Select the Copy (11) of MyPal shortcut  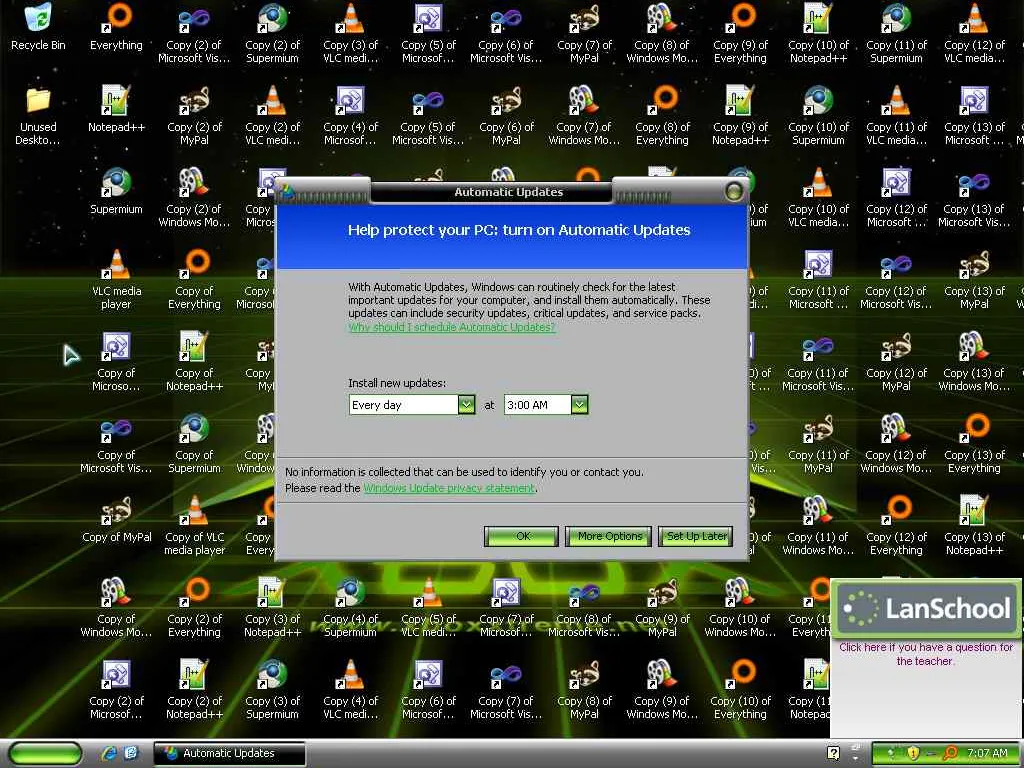click(x=818, y=443)
